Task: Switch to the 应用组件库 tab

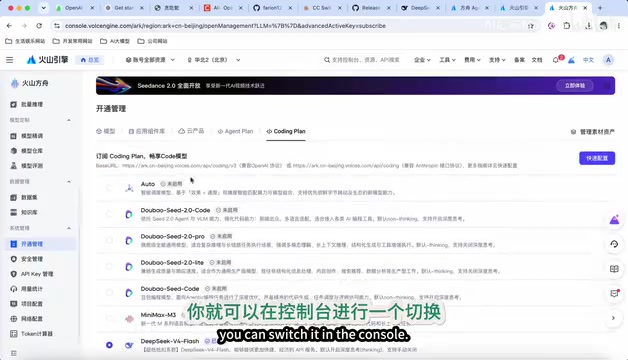Action: click(147, 131)
